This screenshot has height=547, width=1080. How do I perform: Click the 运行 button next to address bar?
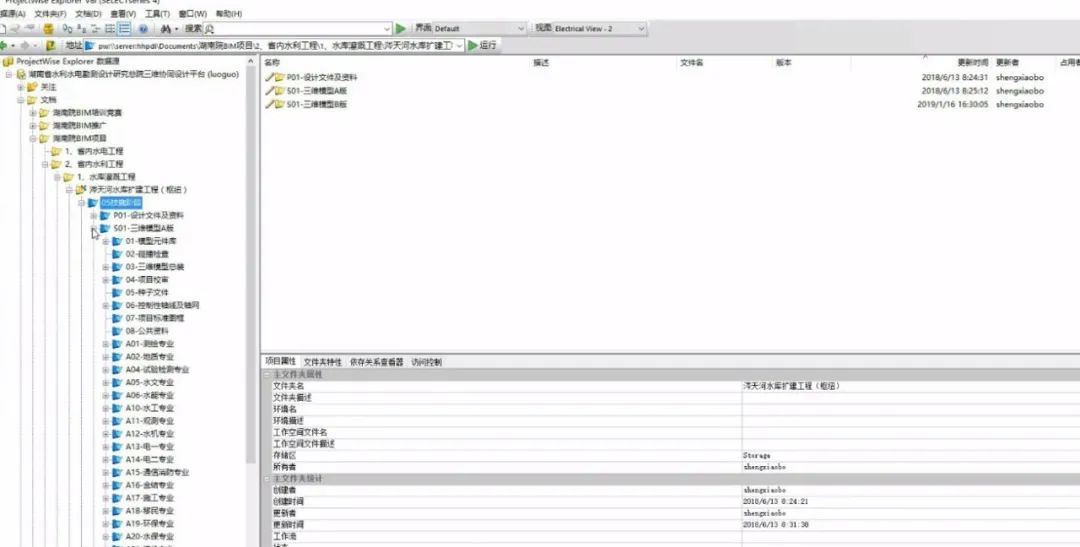[482, 46]
